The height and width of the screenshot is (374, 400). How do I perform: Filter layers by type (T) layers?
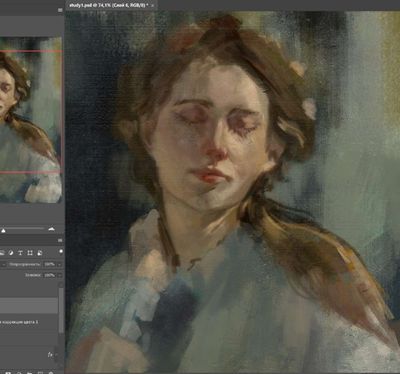[20, 253]
